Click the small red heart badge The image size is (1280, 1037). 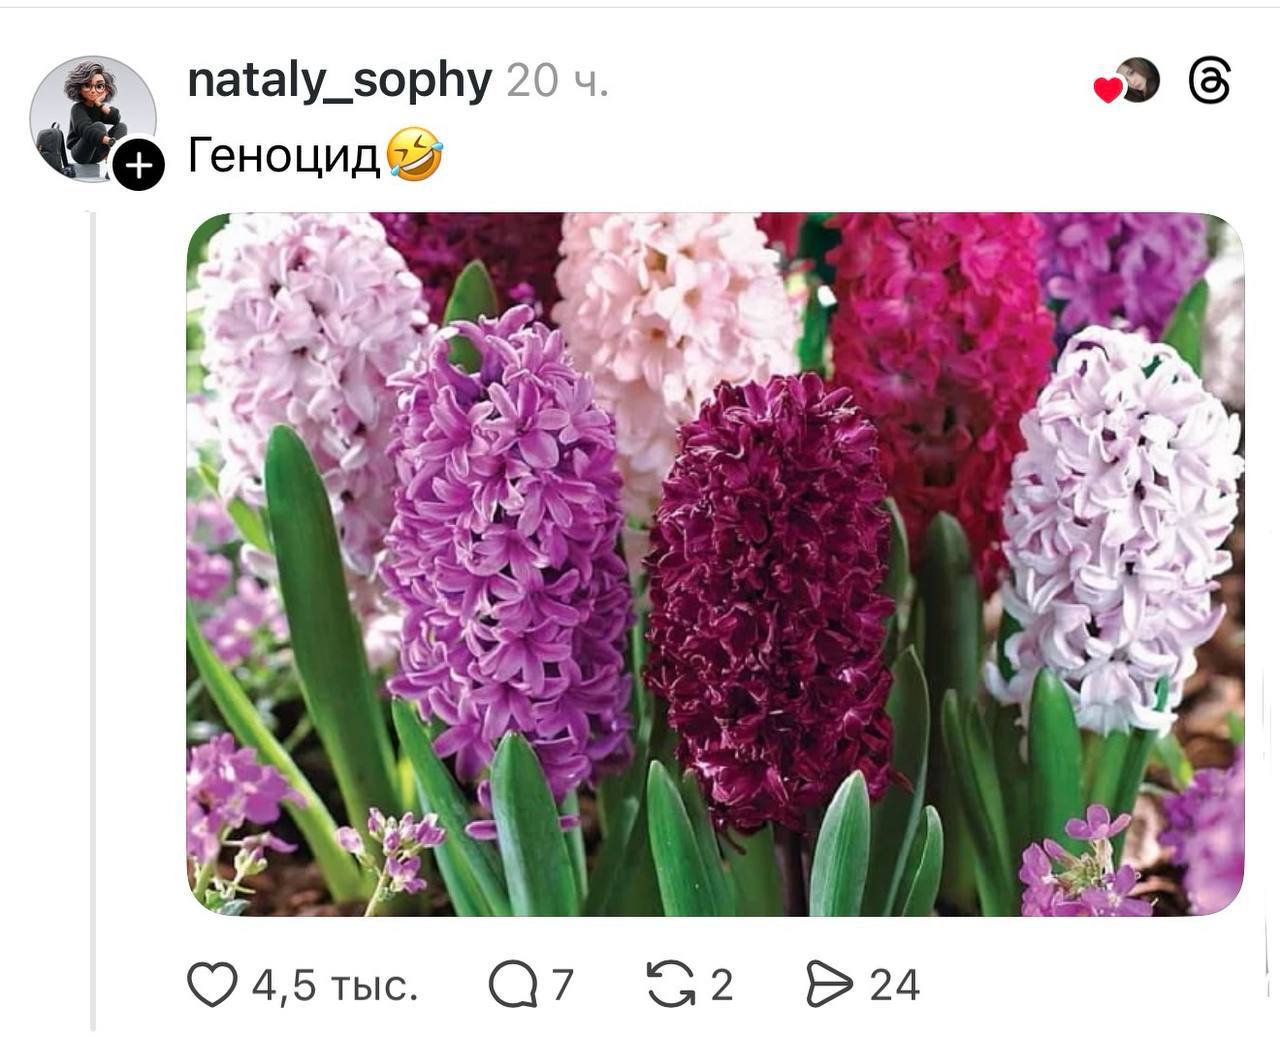(x=1107, y=90)
